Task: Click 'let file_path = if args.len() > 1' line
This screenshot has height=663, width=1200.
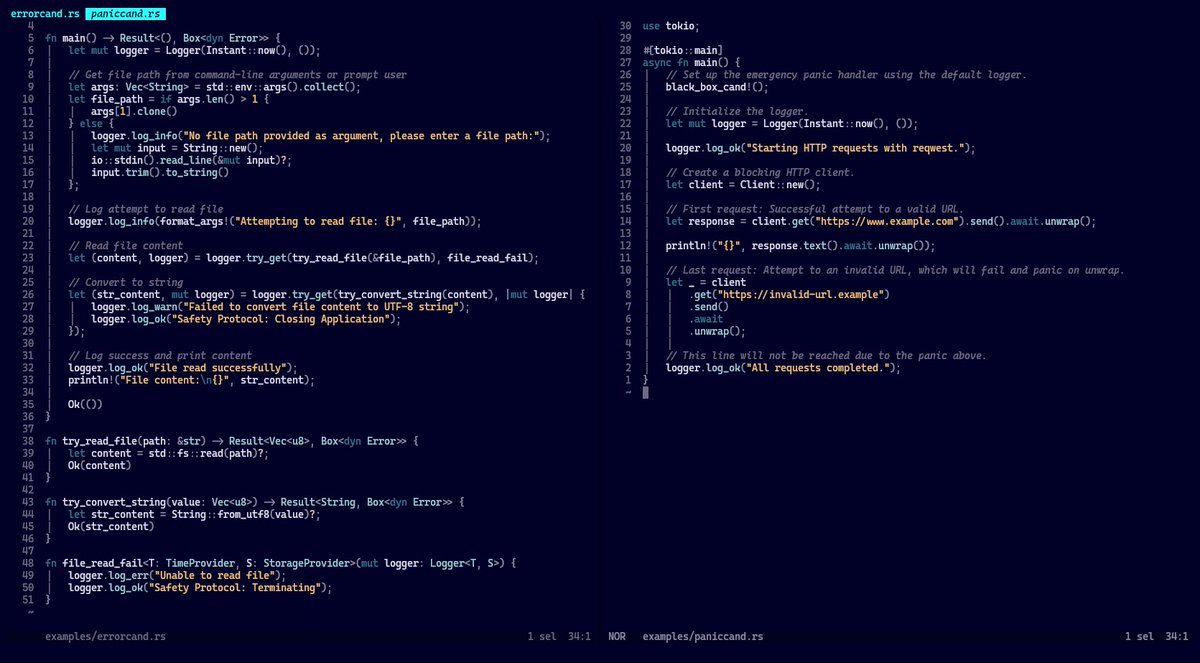Action: click(169, 99)
